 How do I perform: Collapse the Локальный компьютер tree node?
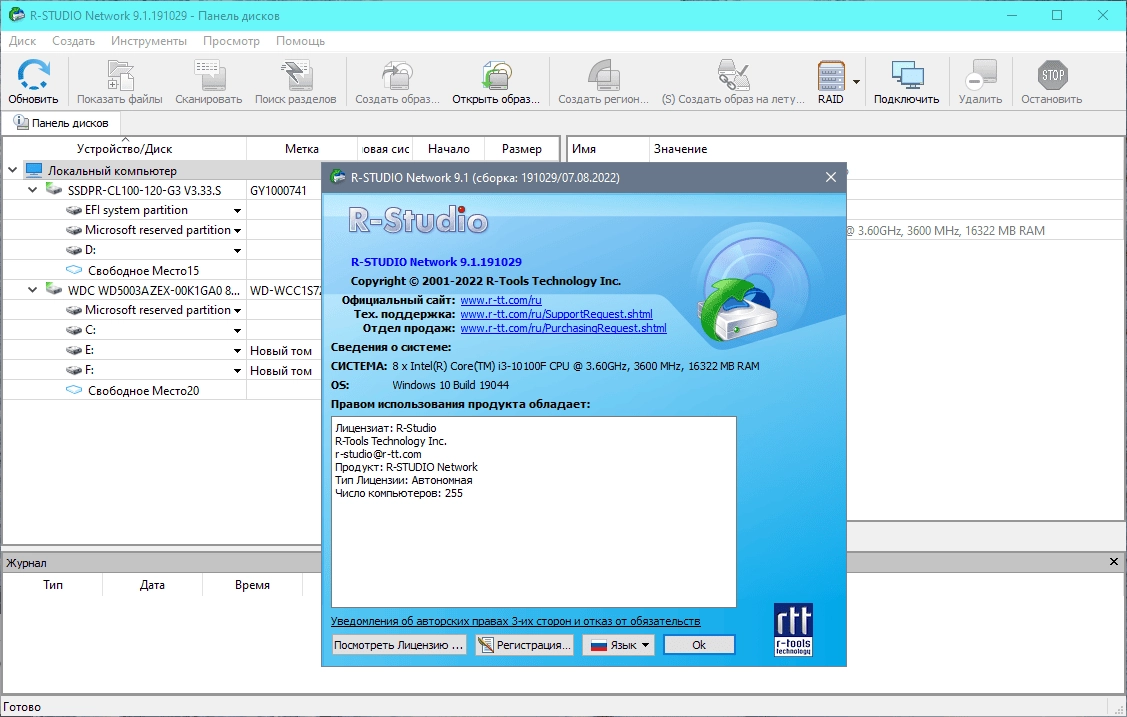[12, 170]
